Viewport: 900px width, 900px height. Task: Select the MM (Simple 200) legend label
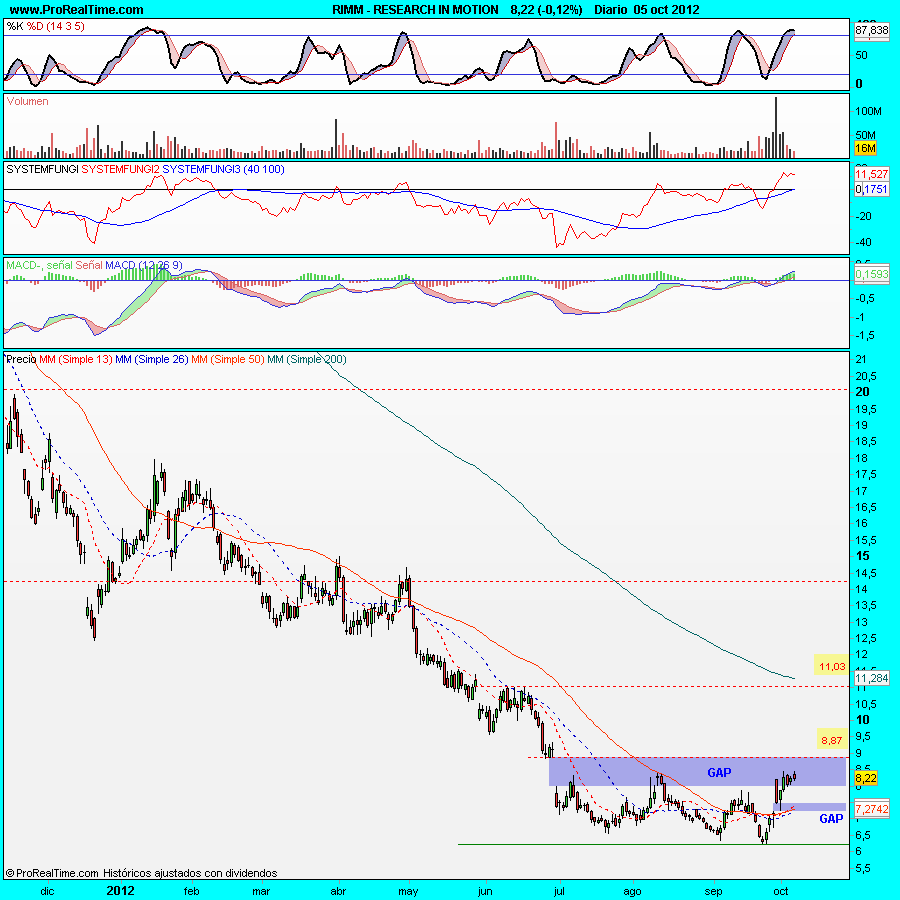(x=307, y=359)
